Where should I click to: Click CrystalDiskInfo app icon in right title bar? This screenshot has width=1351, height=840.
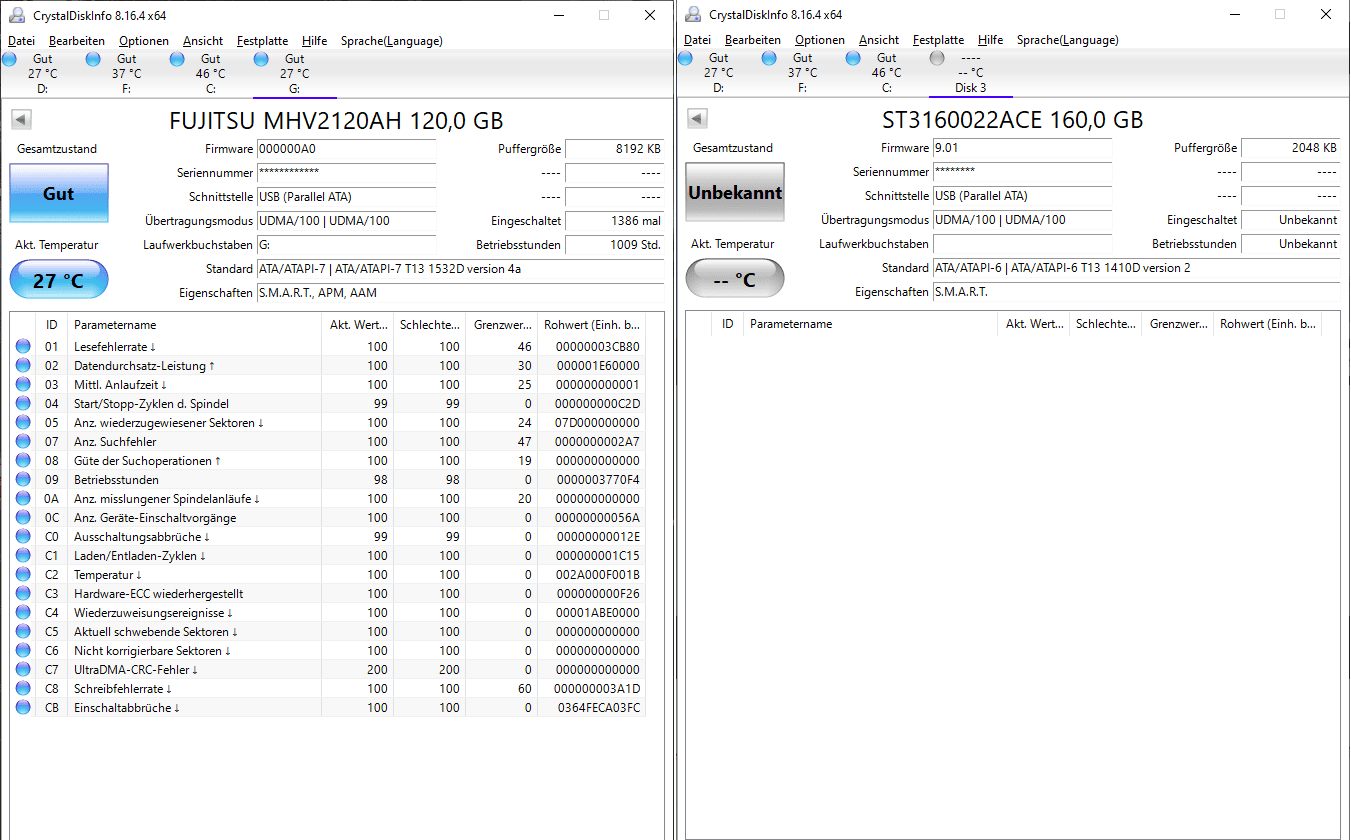(693, 14)
